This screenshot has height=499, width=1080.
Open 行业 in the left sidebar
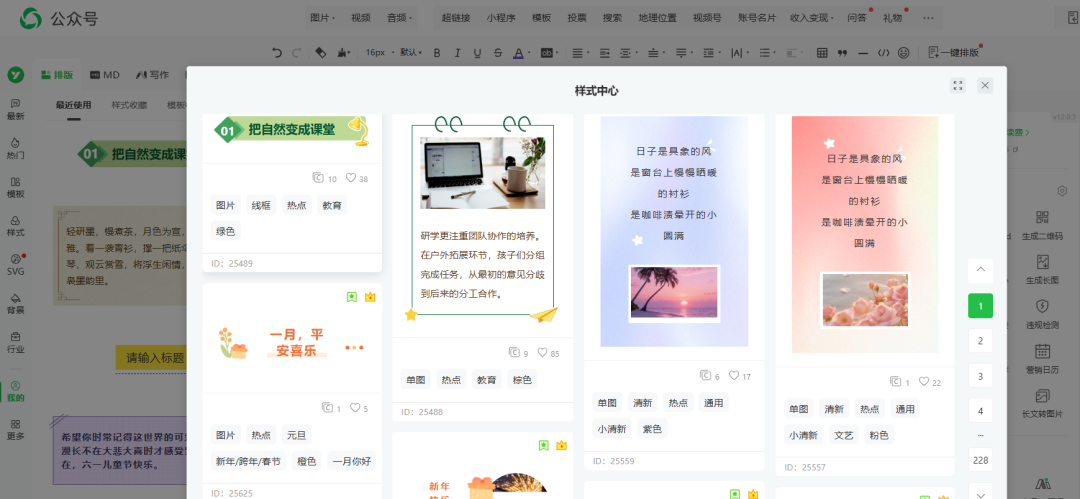click(x=16, y=342)
